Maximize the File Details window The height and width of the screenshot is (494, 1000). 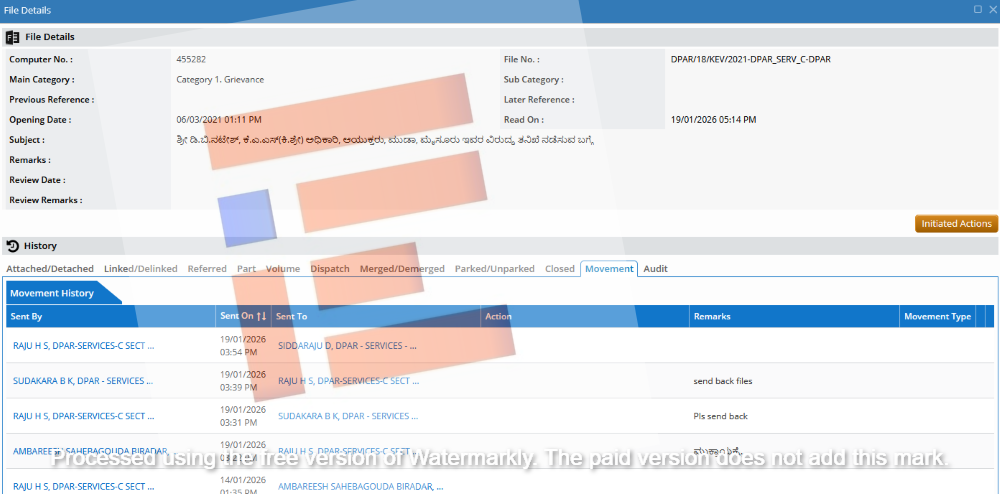tap(977, 9)
